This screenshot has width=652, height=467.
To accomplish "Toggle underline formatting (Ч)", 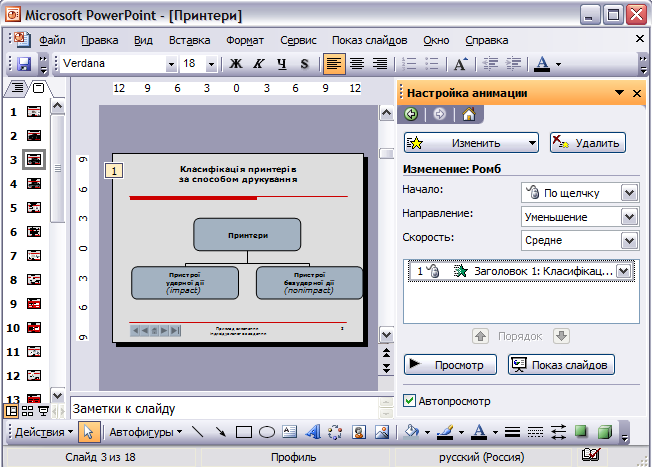I will tap(282, 64).
